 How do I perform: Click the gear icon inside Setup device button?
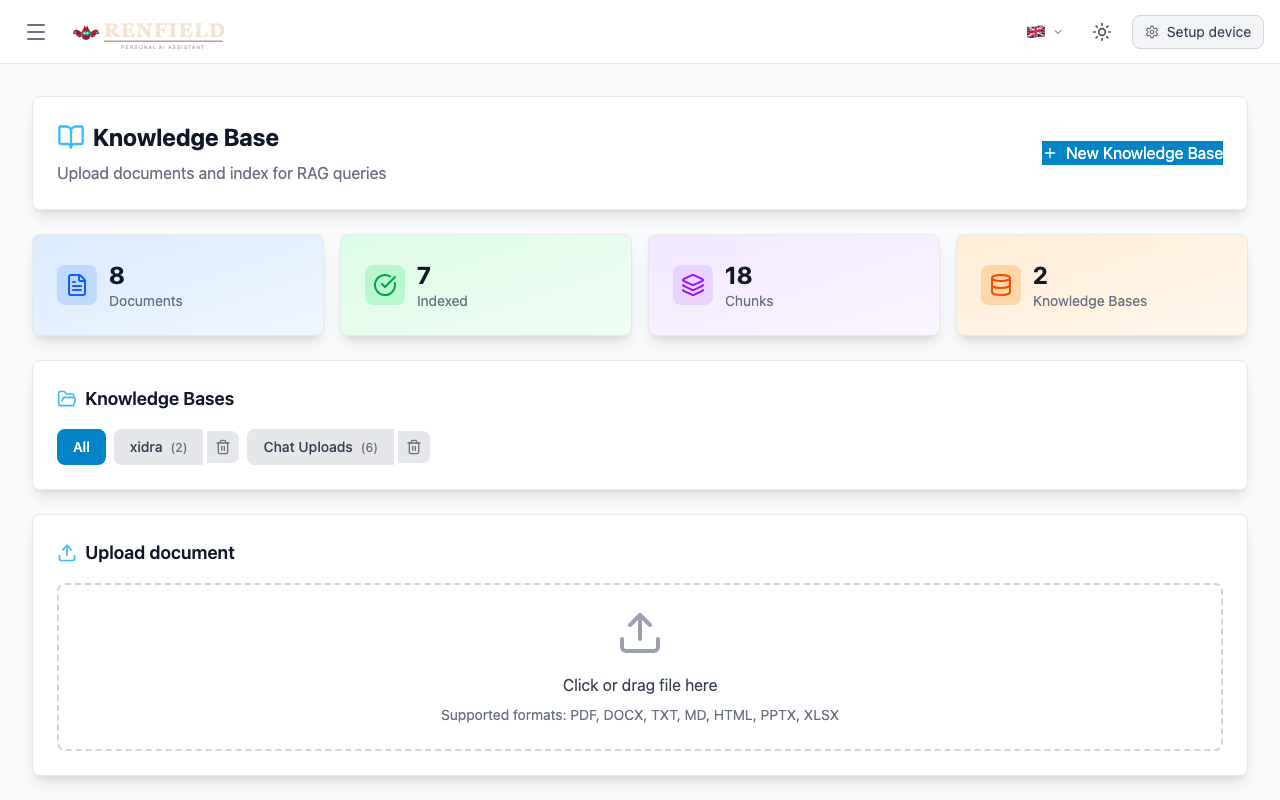1151,31
